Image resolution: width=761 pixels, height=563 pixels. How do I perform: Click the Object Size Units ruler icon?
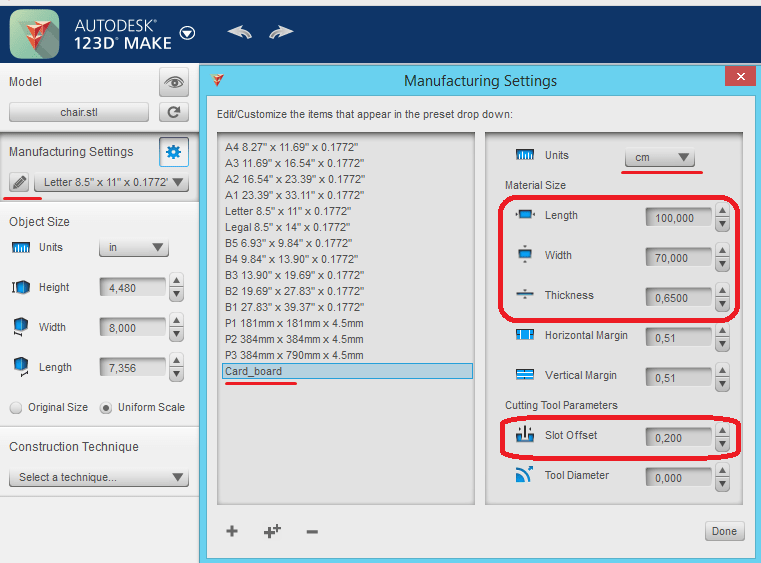click(x=21, y=248)
